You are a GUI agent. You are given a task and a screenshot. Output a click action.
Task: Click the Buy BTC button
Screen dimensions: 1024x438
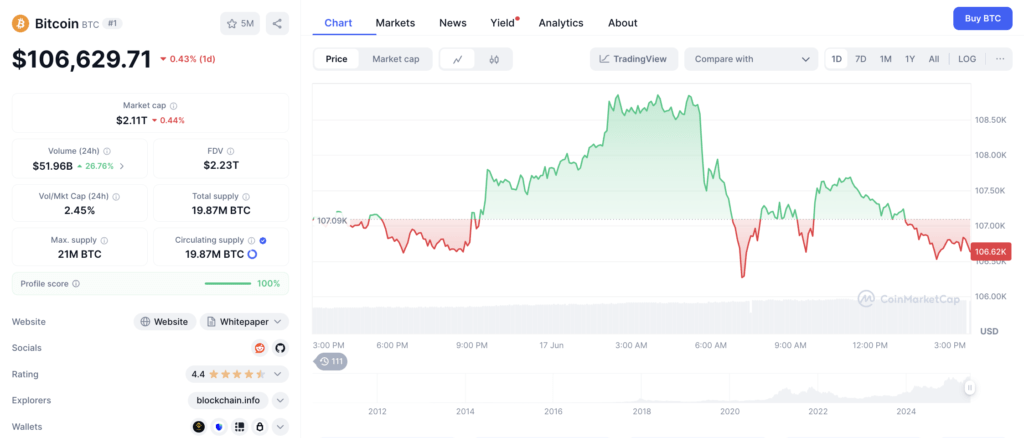[983, 18]
